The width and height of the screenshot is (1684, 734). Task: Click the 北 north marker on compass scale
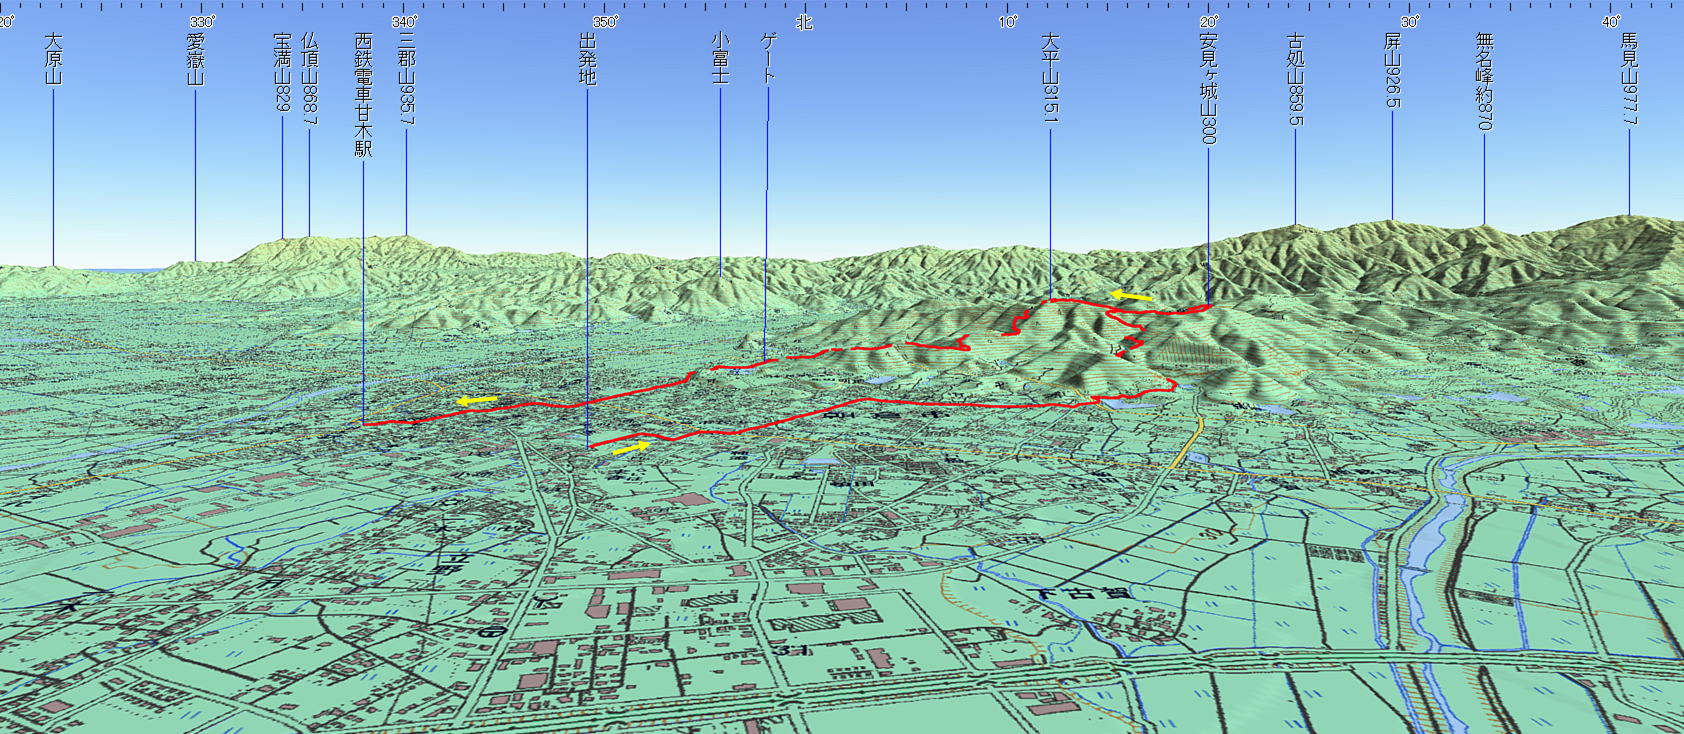tap(805, 22)
